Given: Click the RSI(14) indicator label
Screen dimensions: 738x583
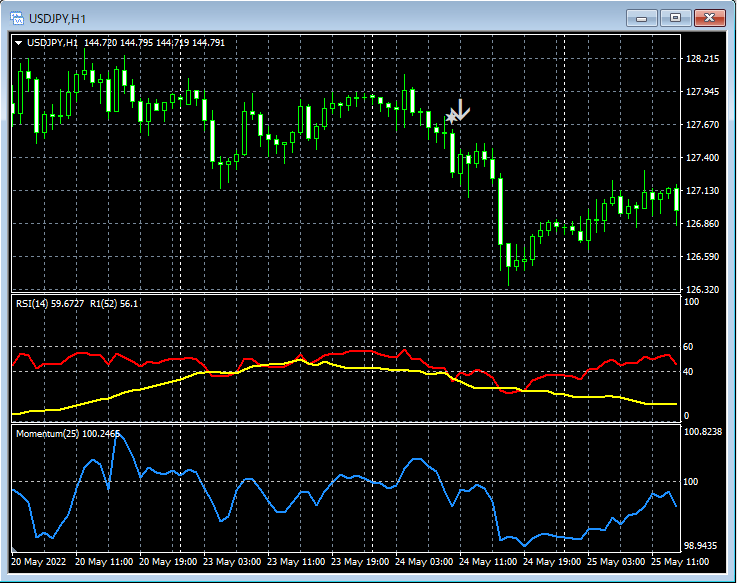Looking at the screenshot, I should [34, 303].
